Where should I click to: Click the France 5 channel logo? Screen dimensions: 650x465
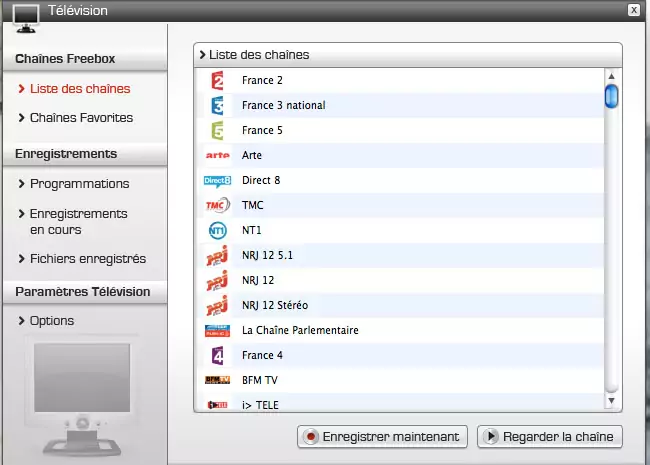point(217,130)
